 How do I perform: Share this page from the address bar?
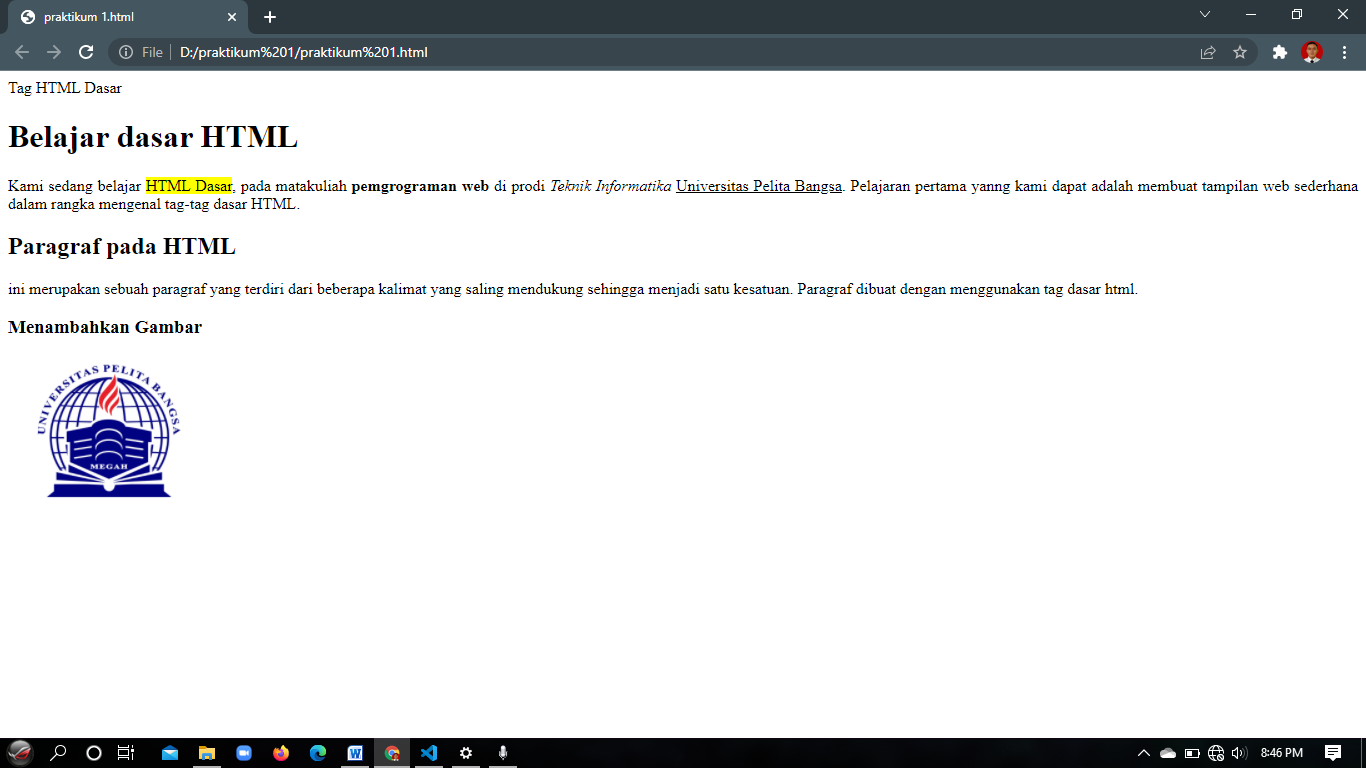pos(1208,52)
